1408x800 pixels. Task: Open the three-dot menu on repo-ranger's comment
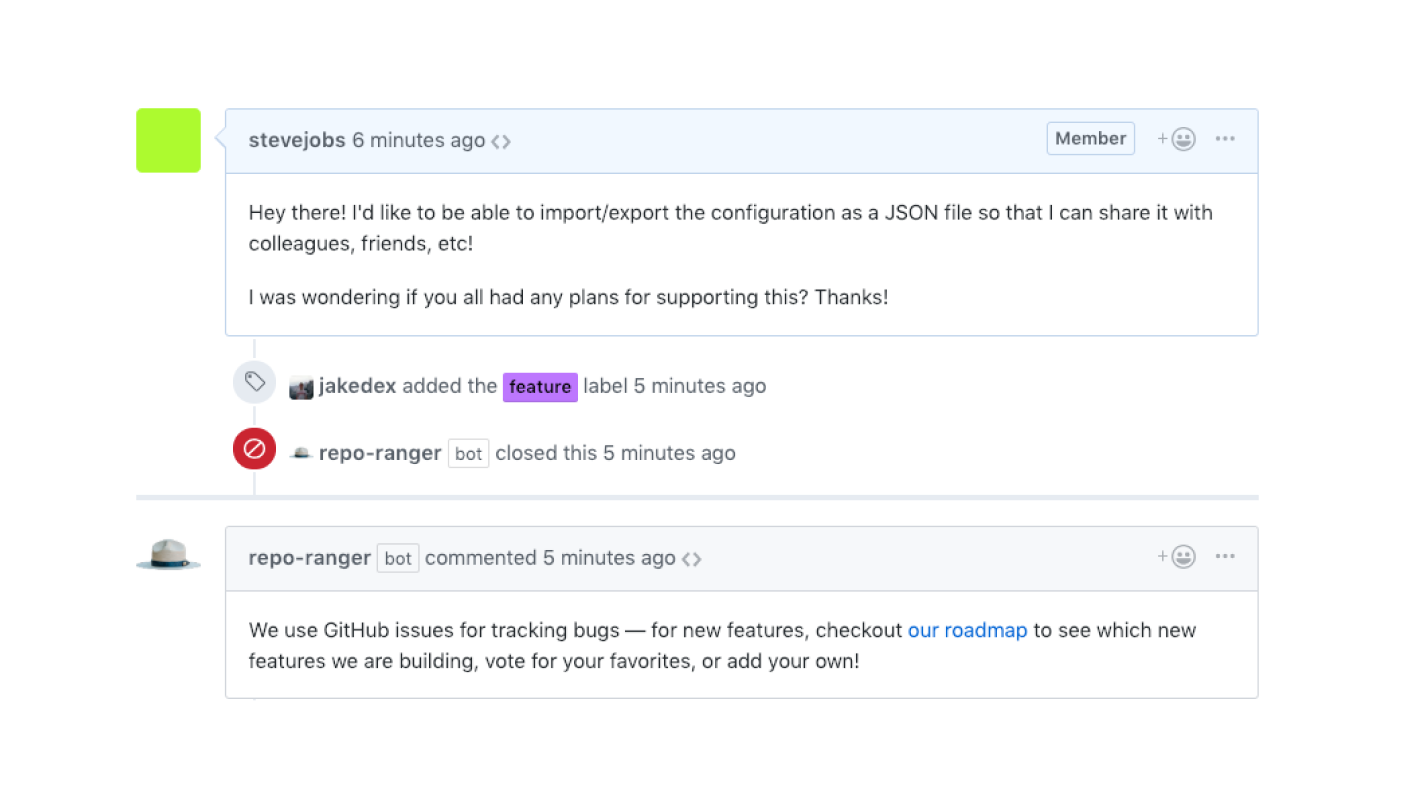1225,557
